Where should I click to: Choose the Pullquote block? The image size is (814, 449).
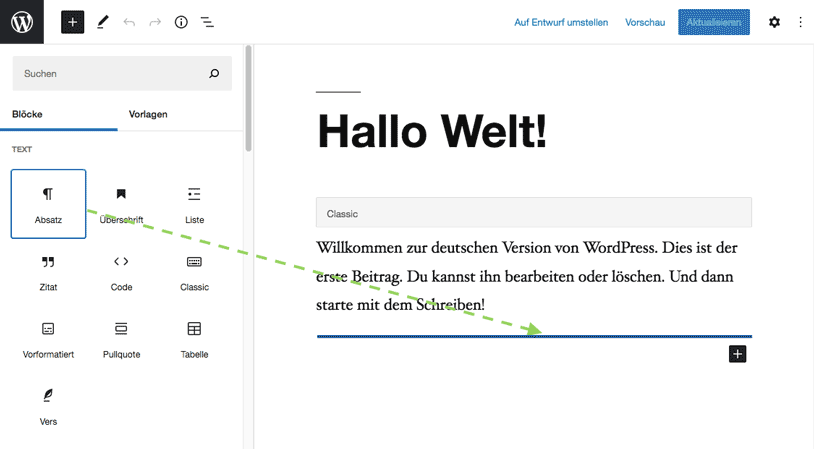121,339
